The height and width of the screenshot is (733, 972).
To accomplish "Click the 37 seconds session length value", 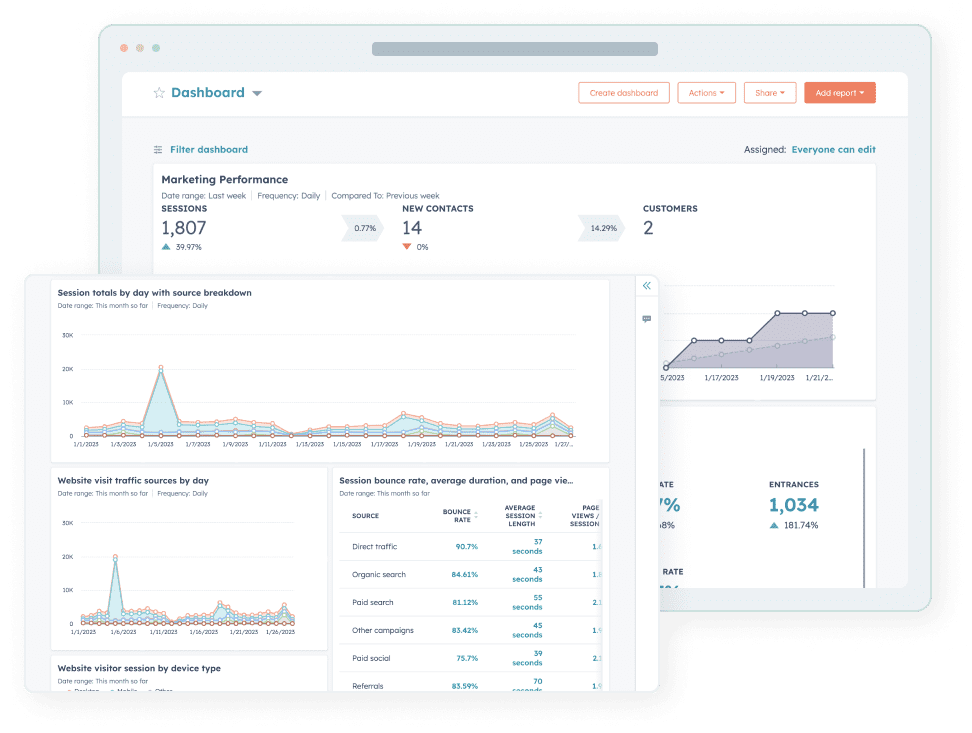I will pyautogui.click(x=528, y=547).
